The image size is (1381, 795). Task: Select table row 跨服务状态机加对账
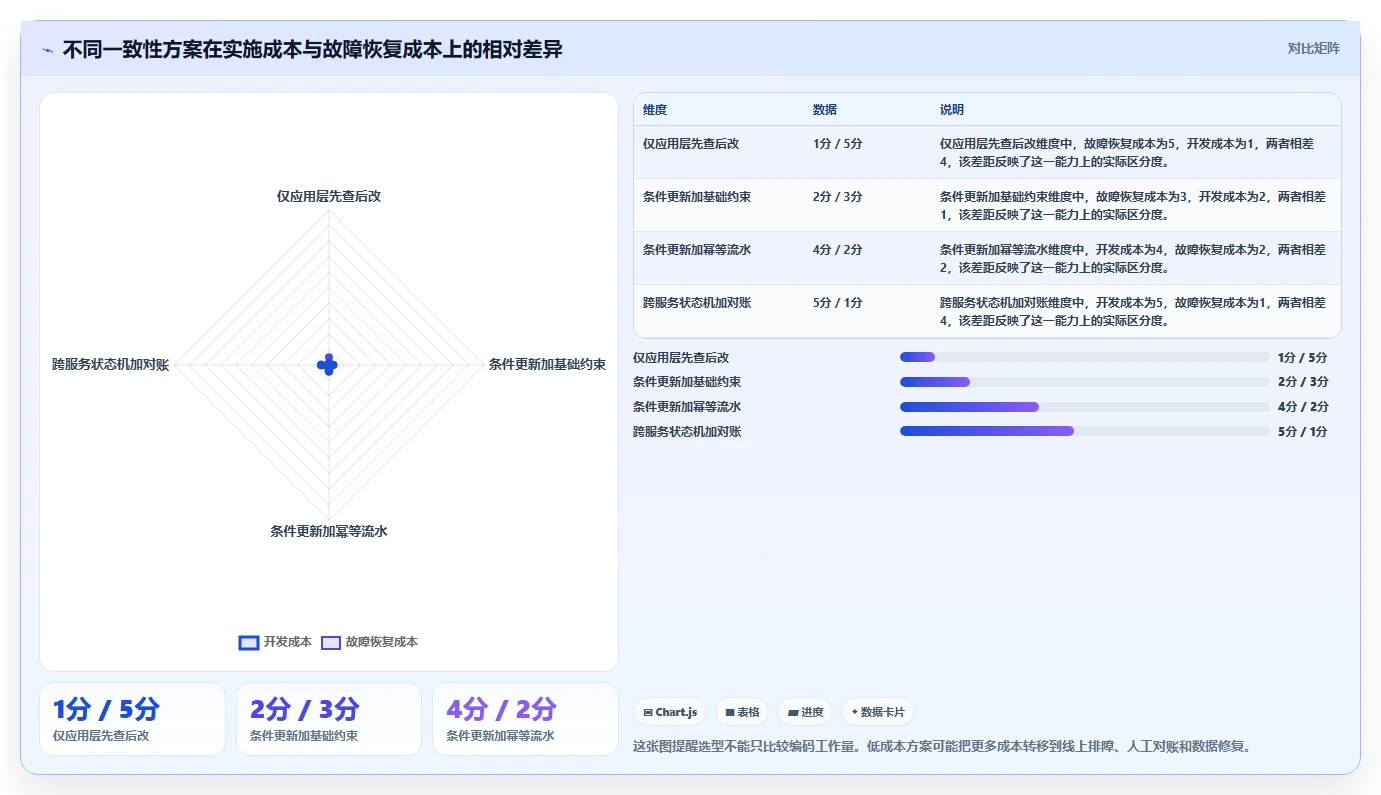pos(987,311)
